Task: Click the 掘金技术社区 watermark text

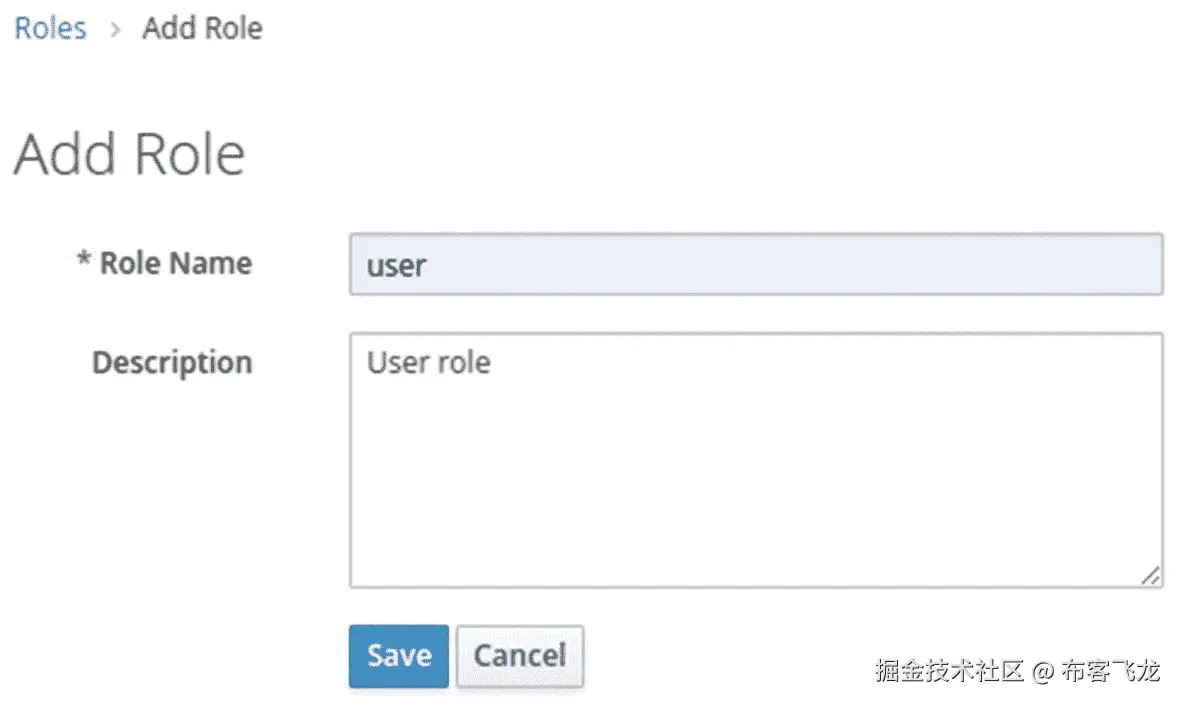Action: pos(949,670)
